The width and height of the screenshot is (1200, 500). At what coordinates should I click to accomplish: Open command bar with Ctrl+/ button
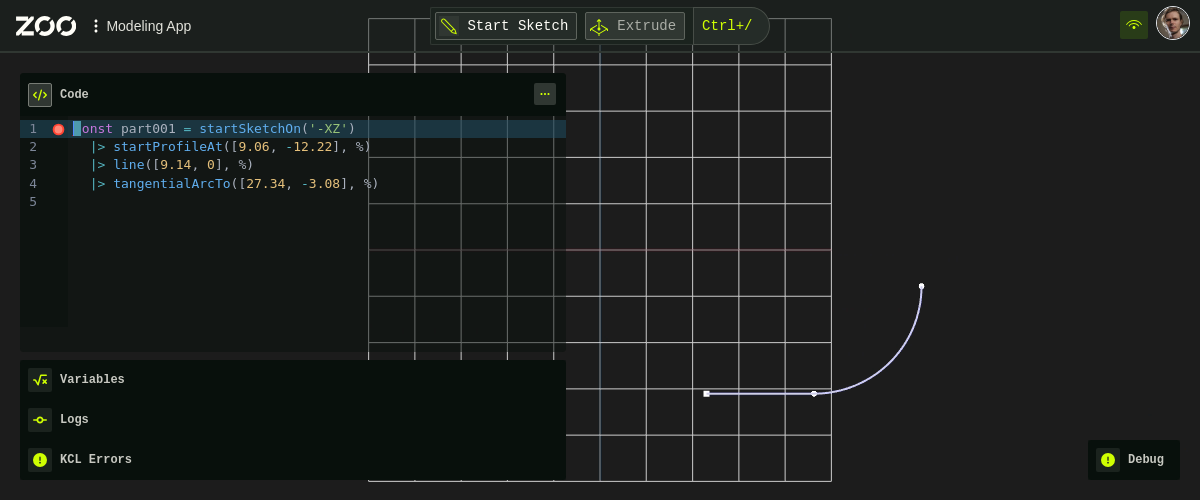pyautogui.click(x=727, y=26)
